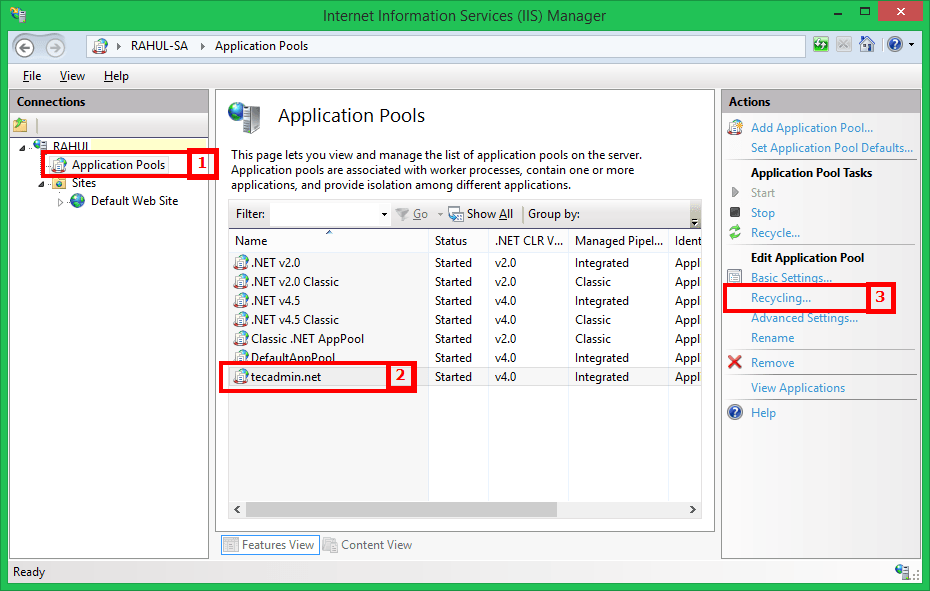930x591 pixels.
Task: Open Help from the bottom of Actions pane
Action: (x=763, y=412)
